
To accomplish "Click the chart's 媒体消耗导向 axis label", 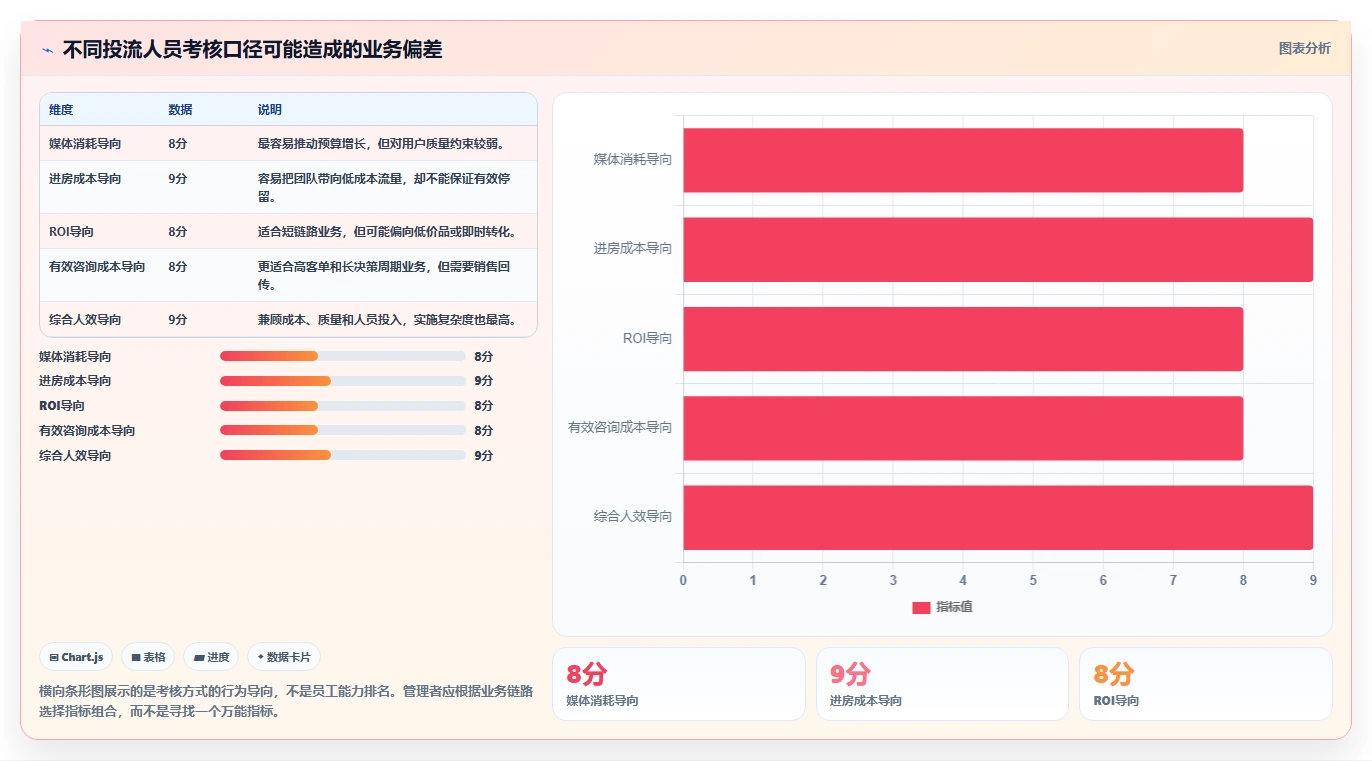I will pos(633,160).
